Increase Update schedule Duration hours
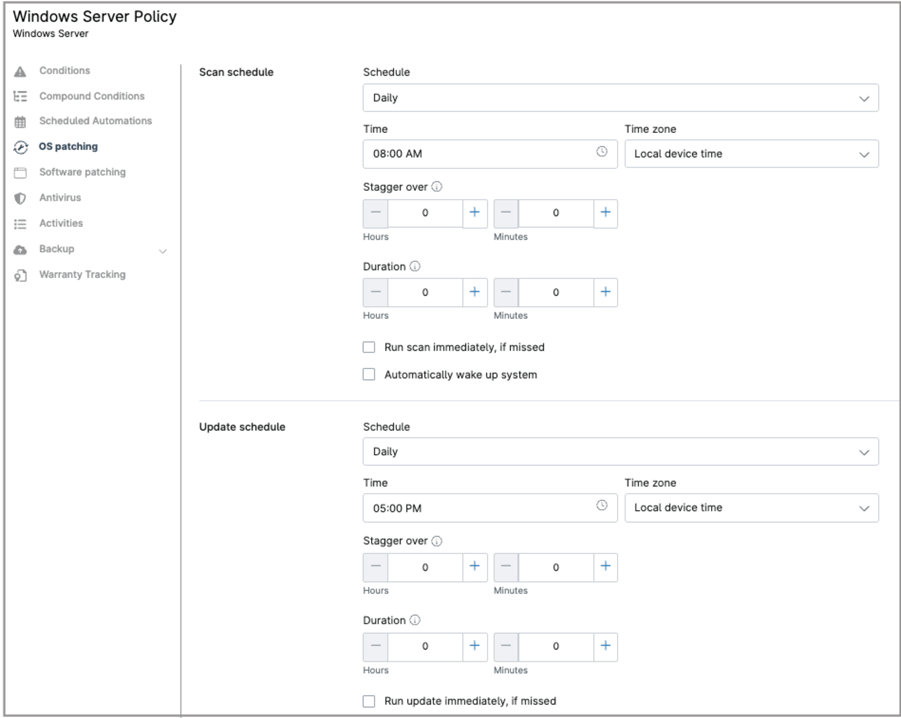901x718 pixels. tap(475, 647)
